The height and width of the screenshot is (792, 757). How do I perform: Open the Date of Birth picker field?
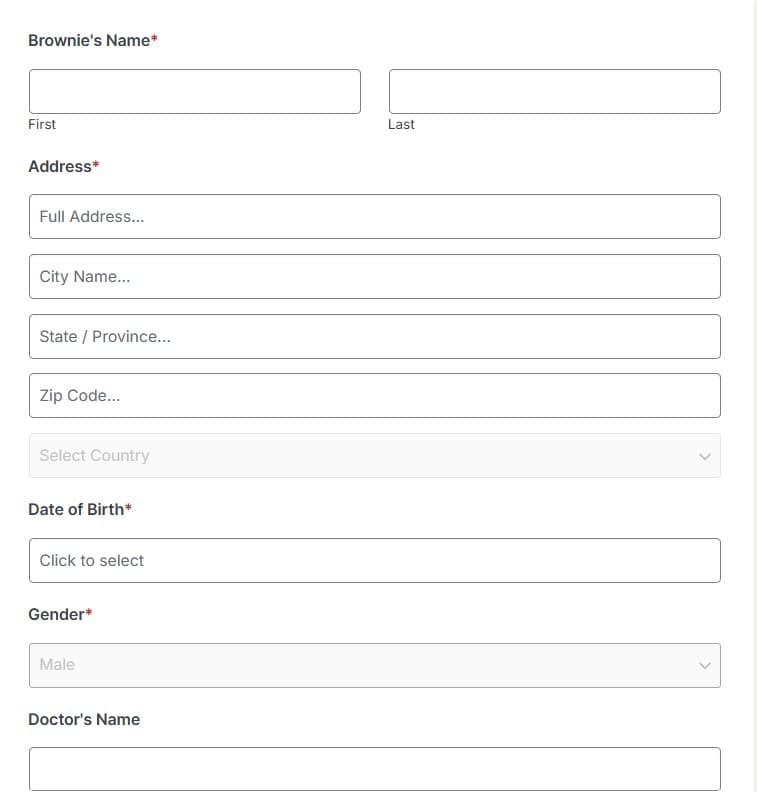375,561
